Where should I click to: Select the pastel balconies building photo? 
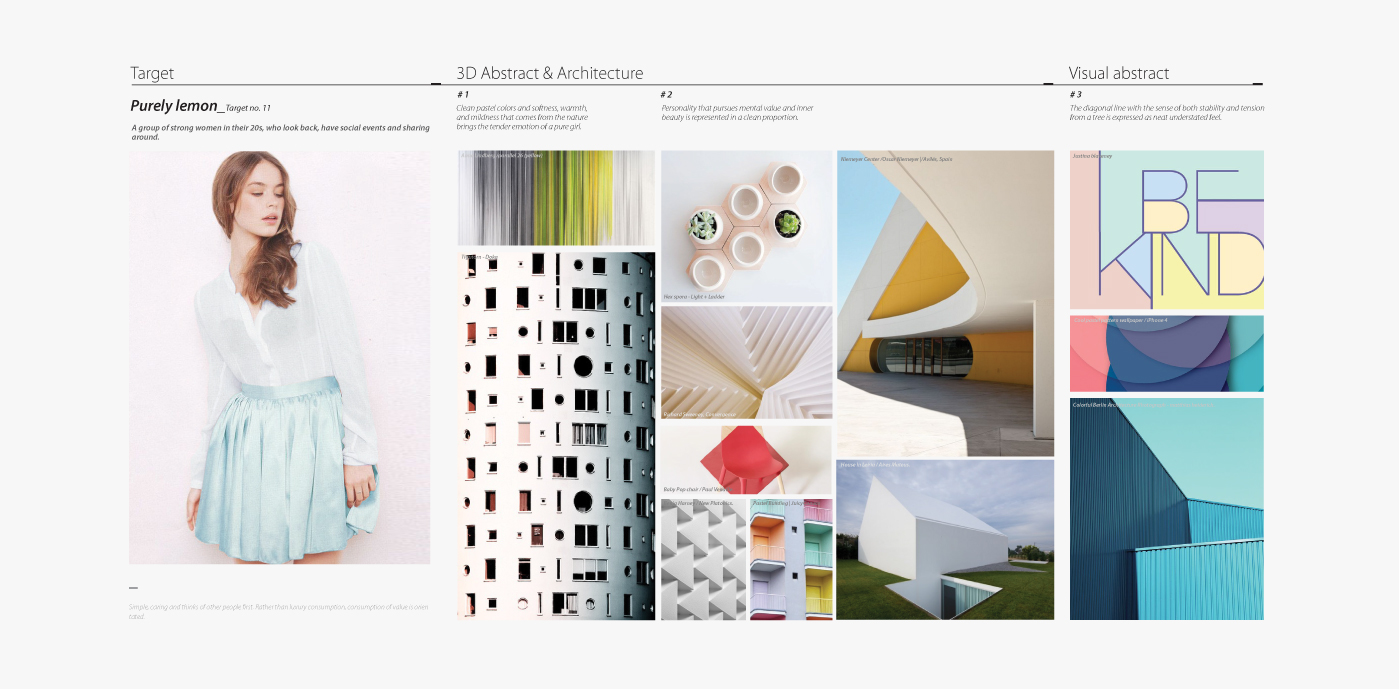tap(791, 559)
